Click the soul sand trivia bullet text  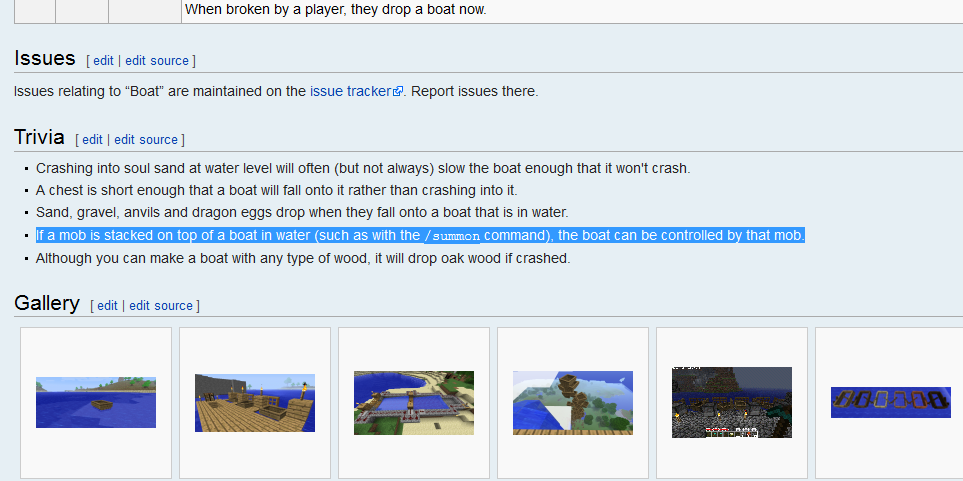[363, 168]
